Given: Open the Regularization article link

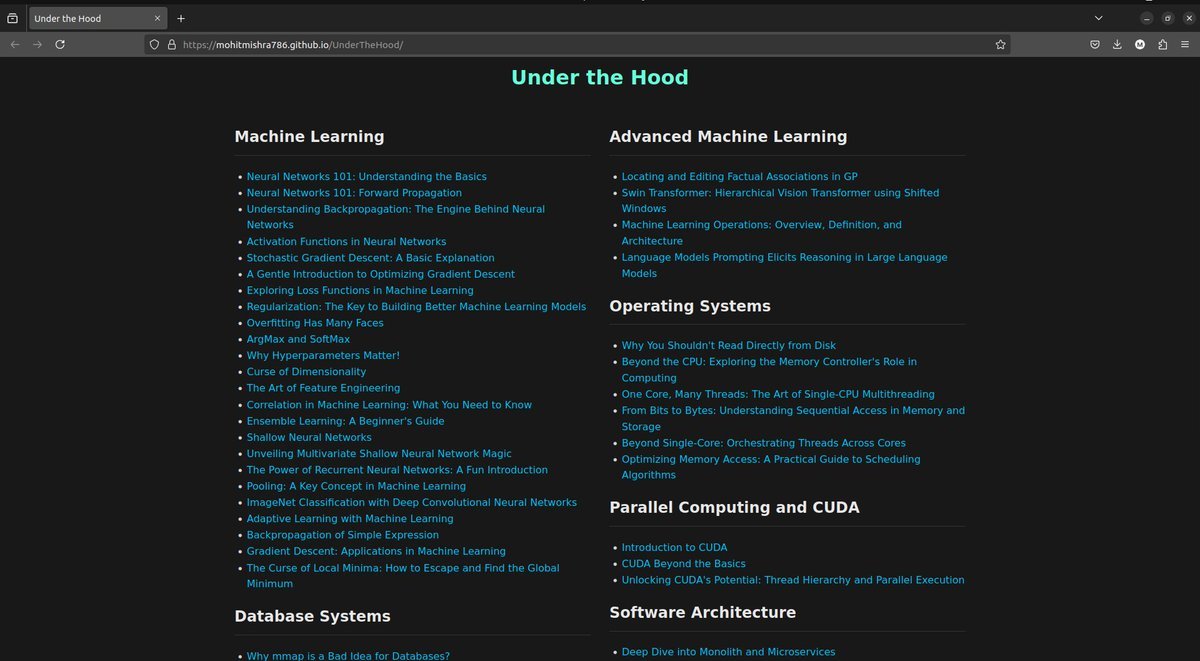Looking at the screenshot, I should (416, 307).
